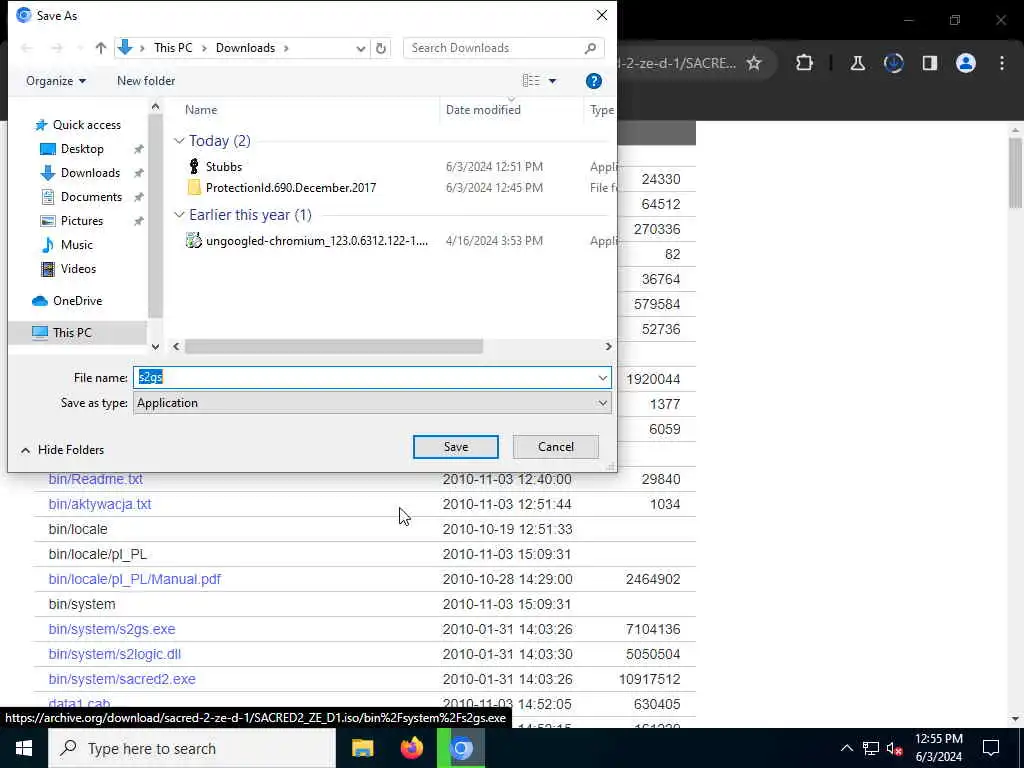Open network status tray icon
Image resolution: width=1024 pixels, height=768 pixels.
pyautogui.click(x=871, y=748)
